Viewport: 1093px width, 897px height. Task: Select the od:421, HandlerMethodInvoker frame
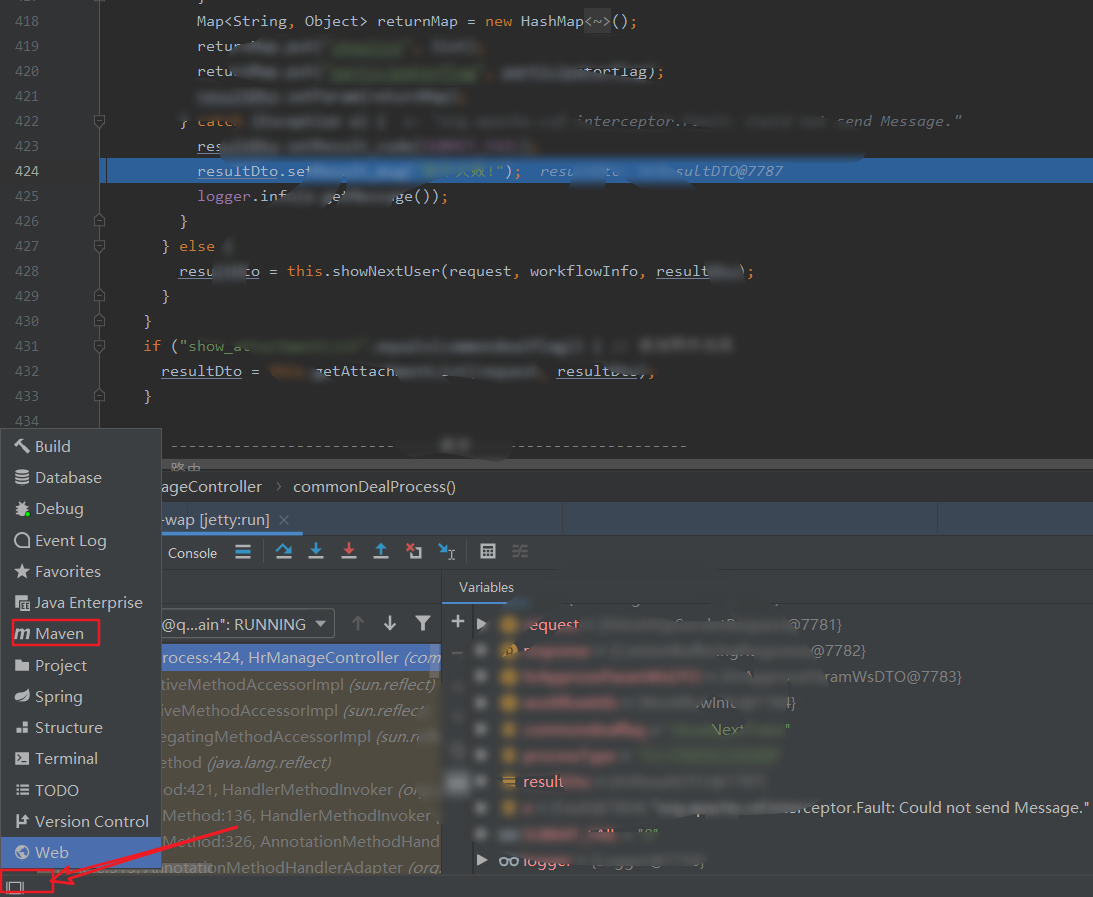301,789
